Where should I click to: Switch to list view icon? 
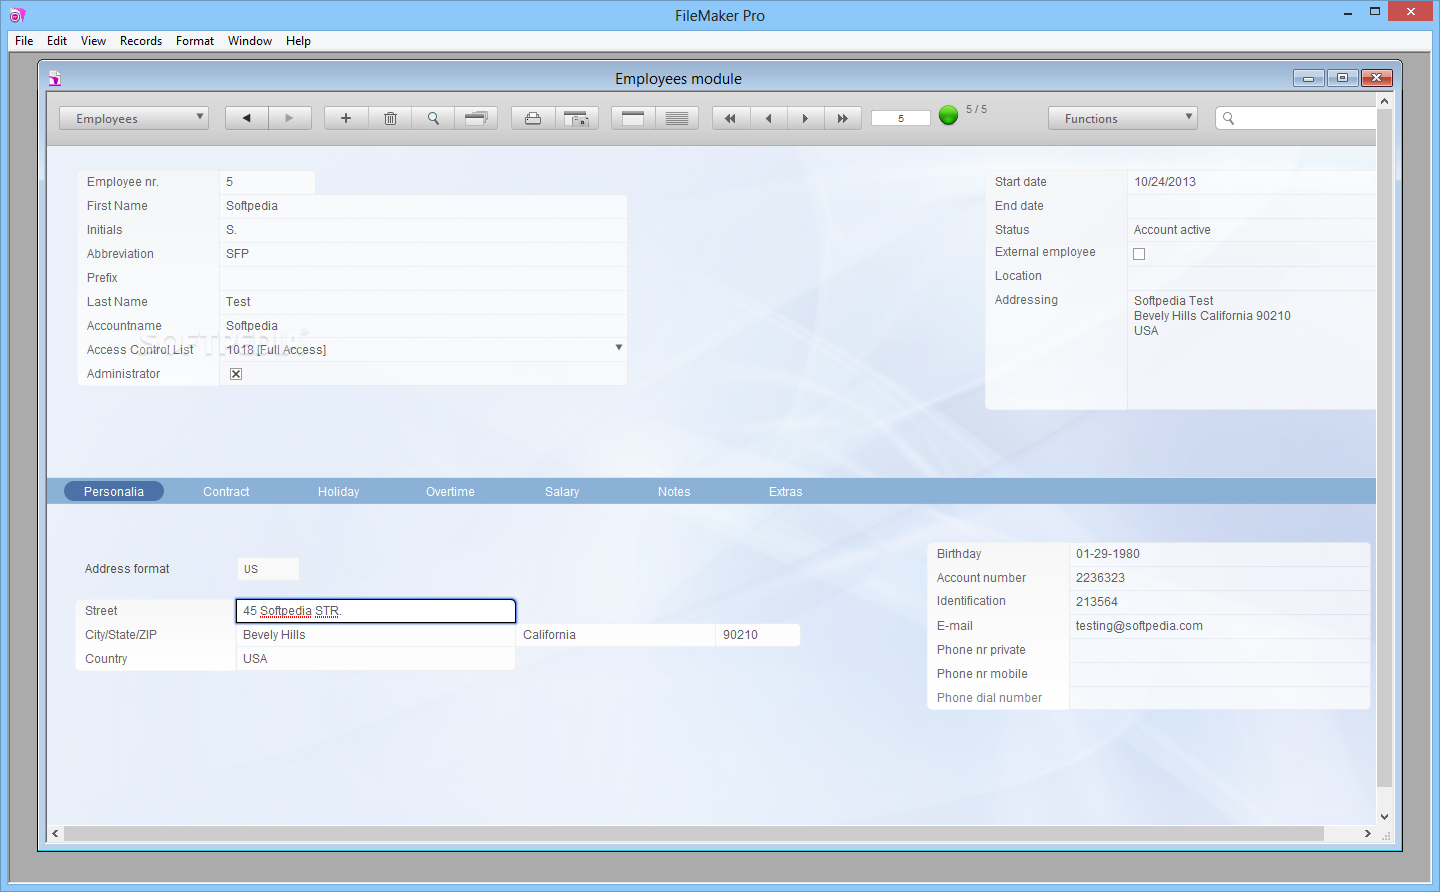677,118
